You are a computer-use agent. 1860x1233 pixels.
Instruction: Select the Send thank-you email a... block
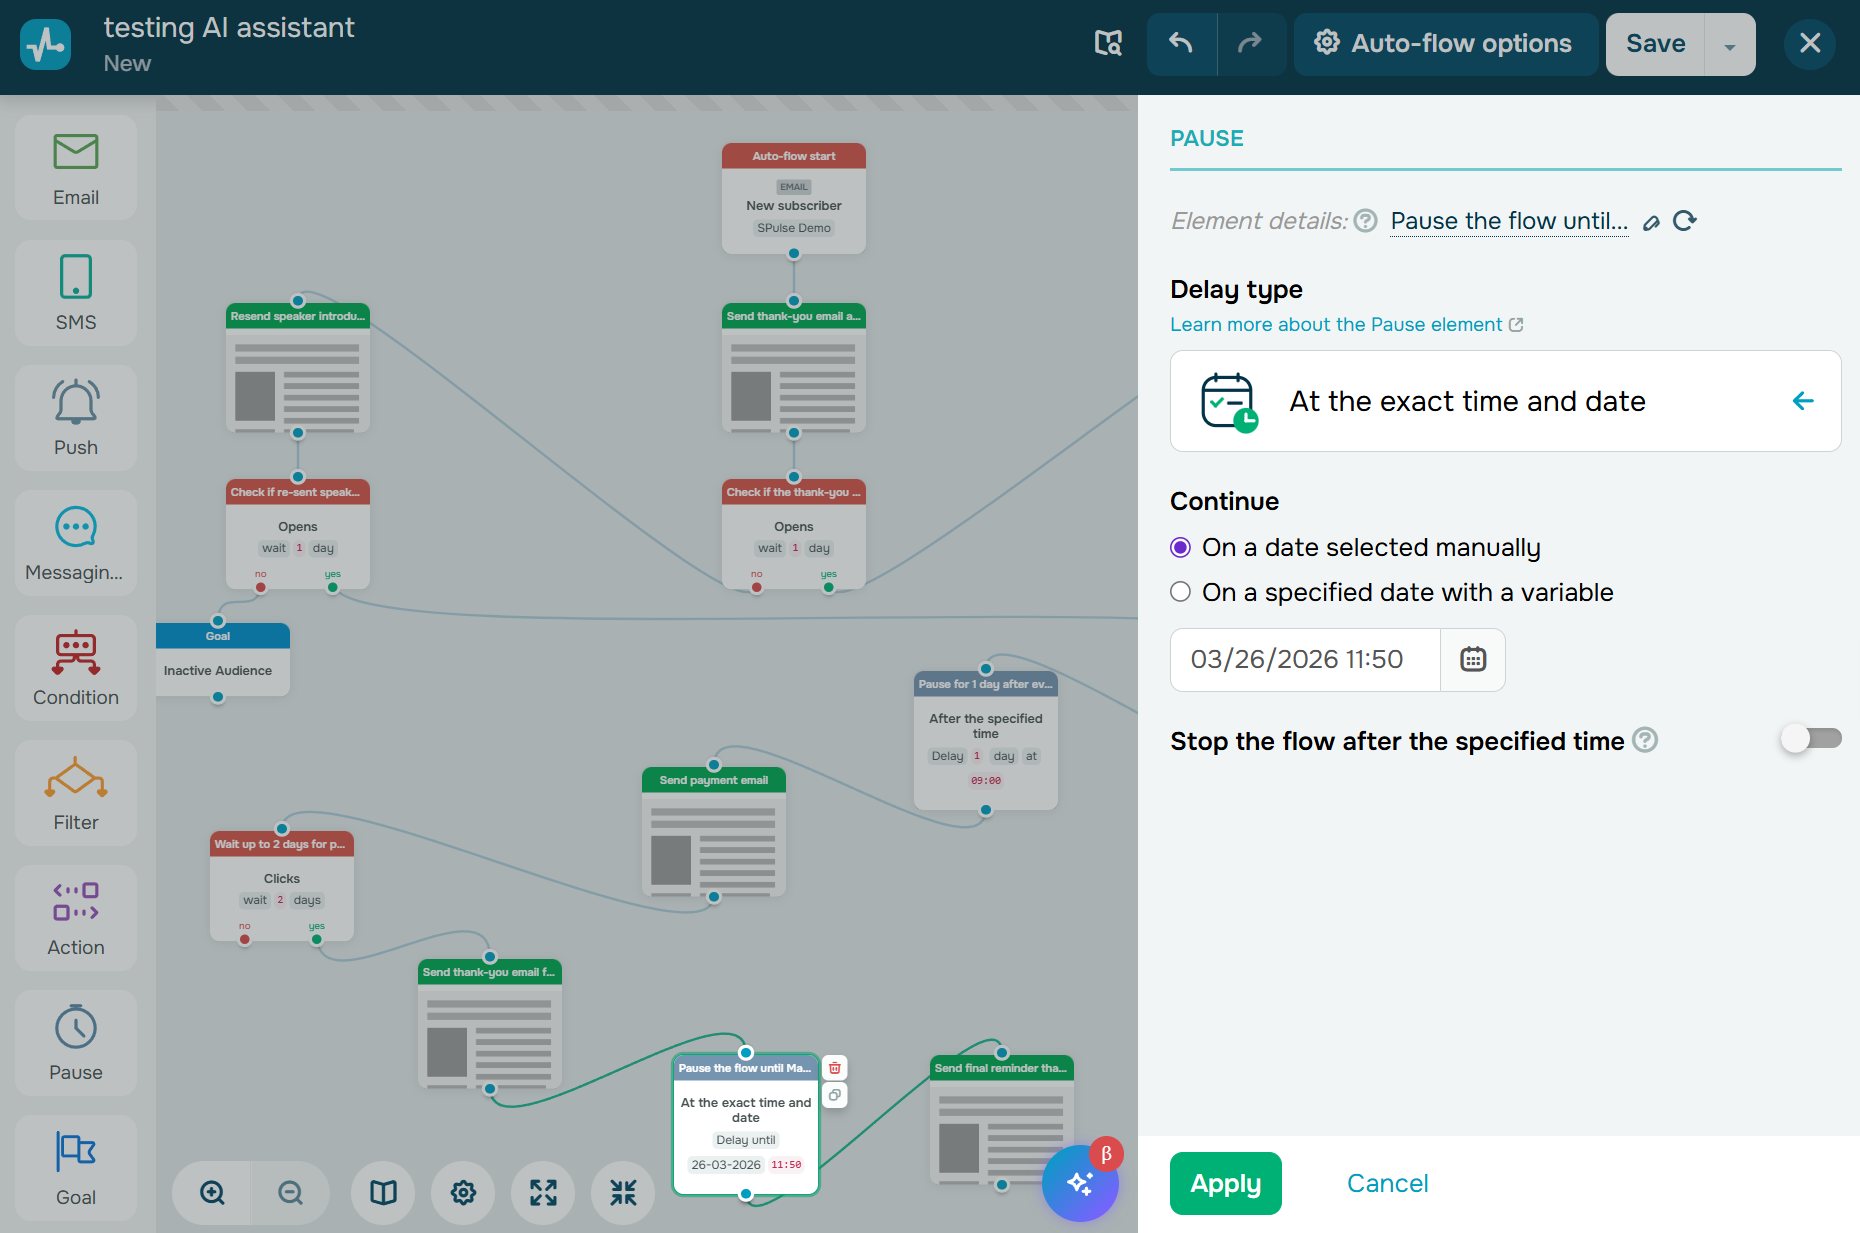(x=794, y=368)
